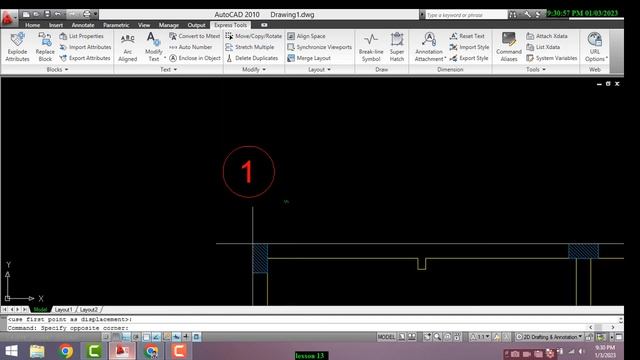Screen dimensions: 640x360
Task: Start Move/Copy/Rotate command
Action: (253, 36)
